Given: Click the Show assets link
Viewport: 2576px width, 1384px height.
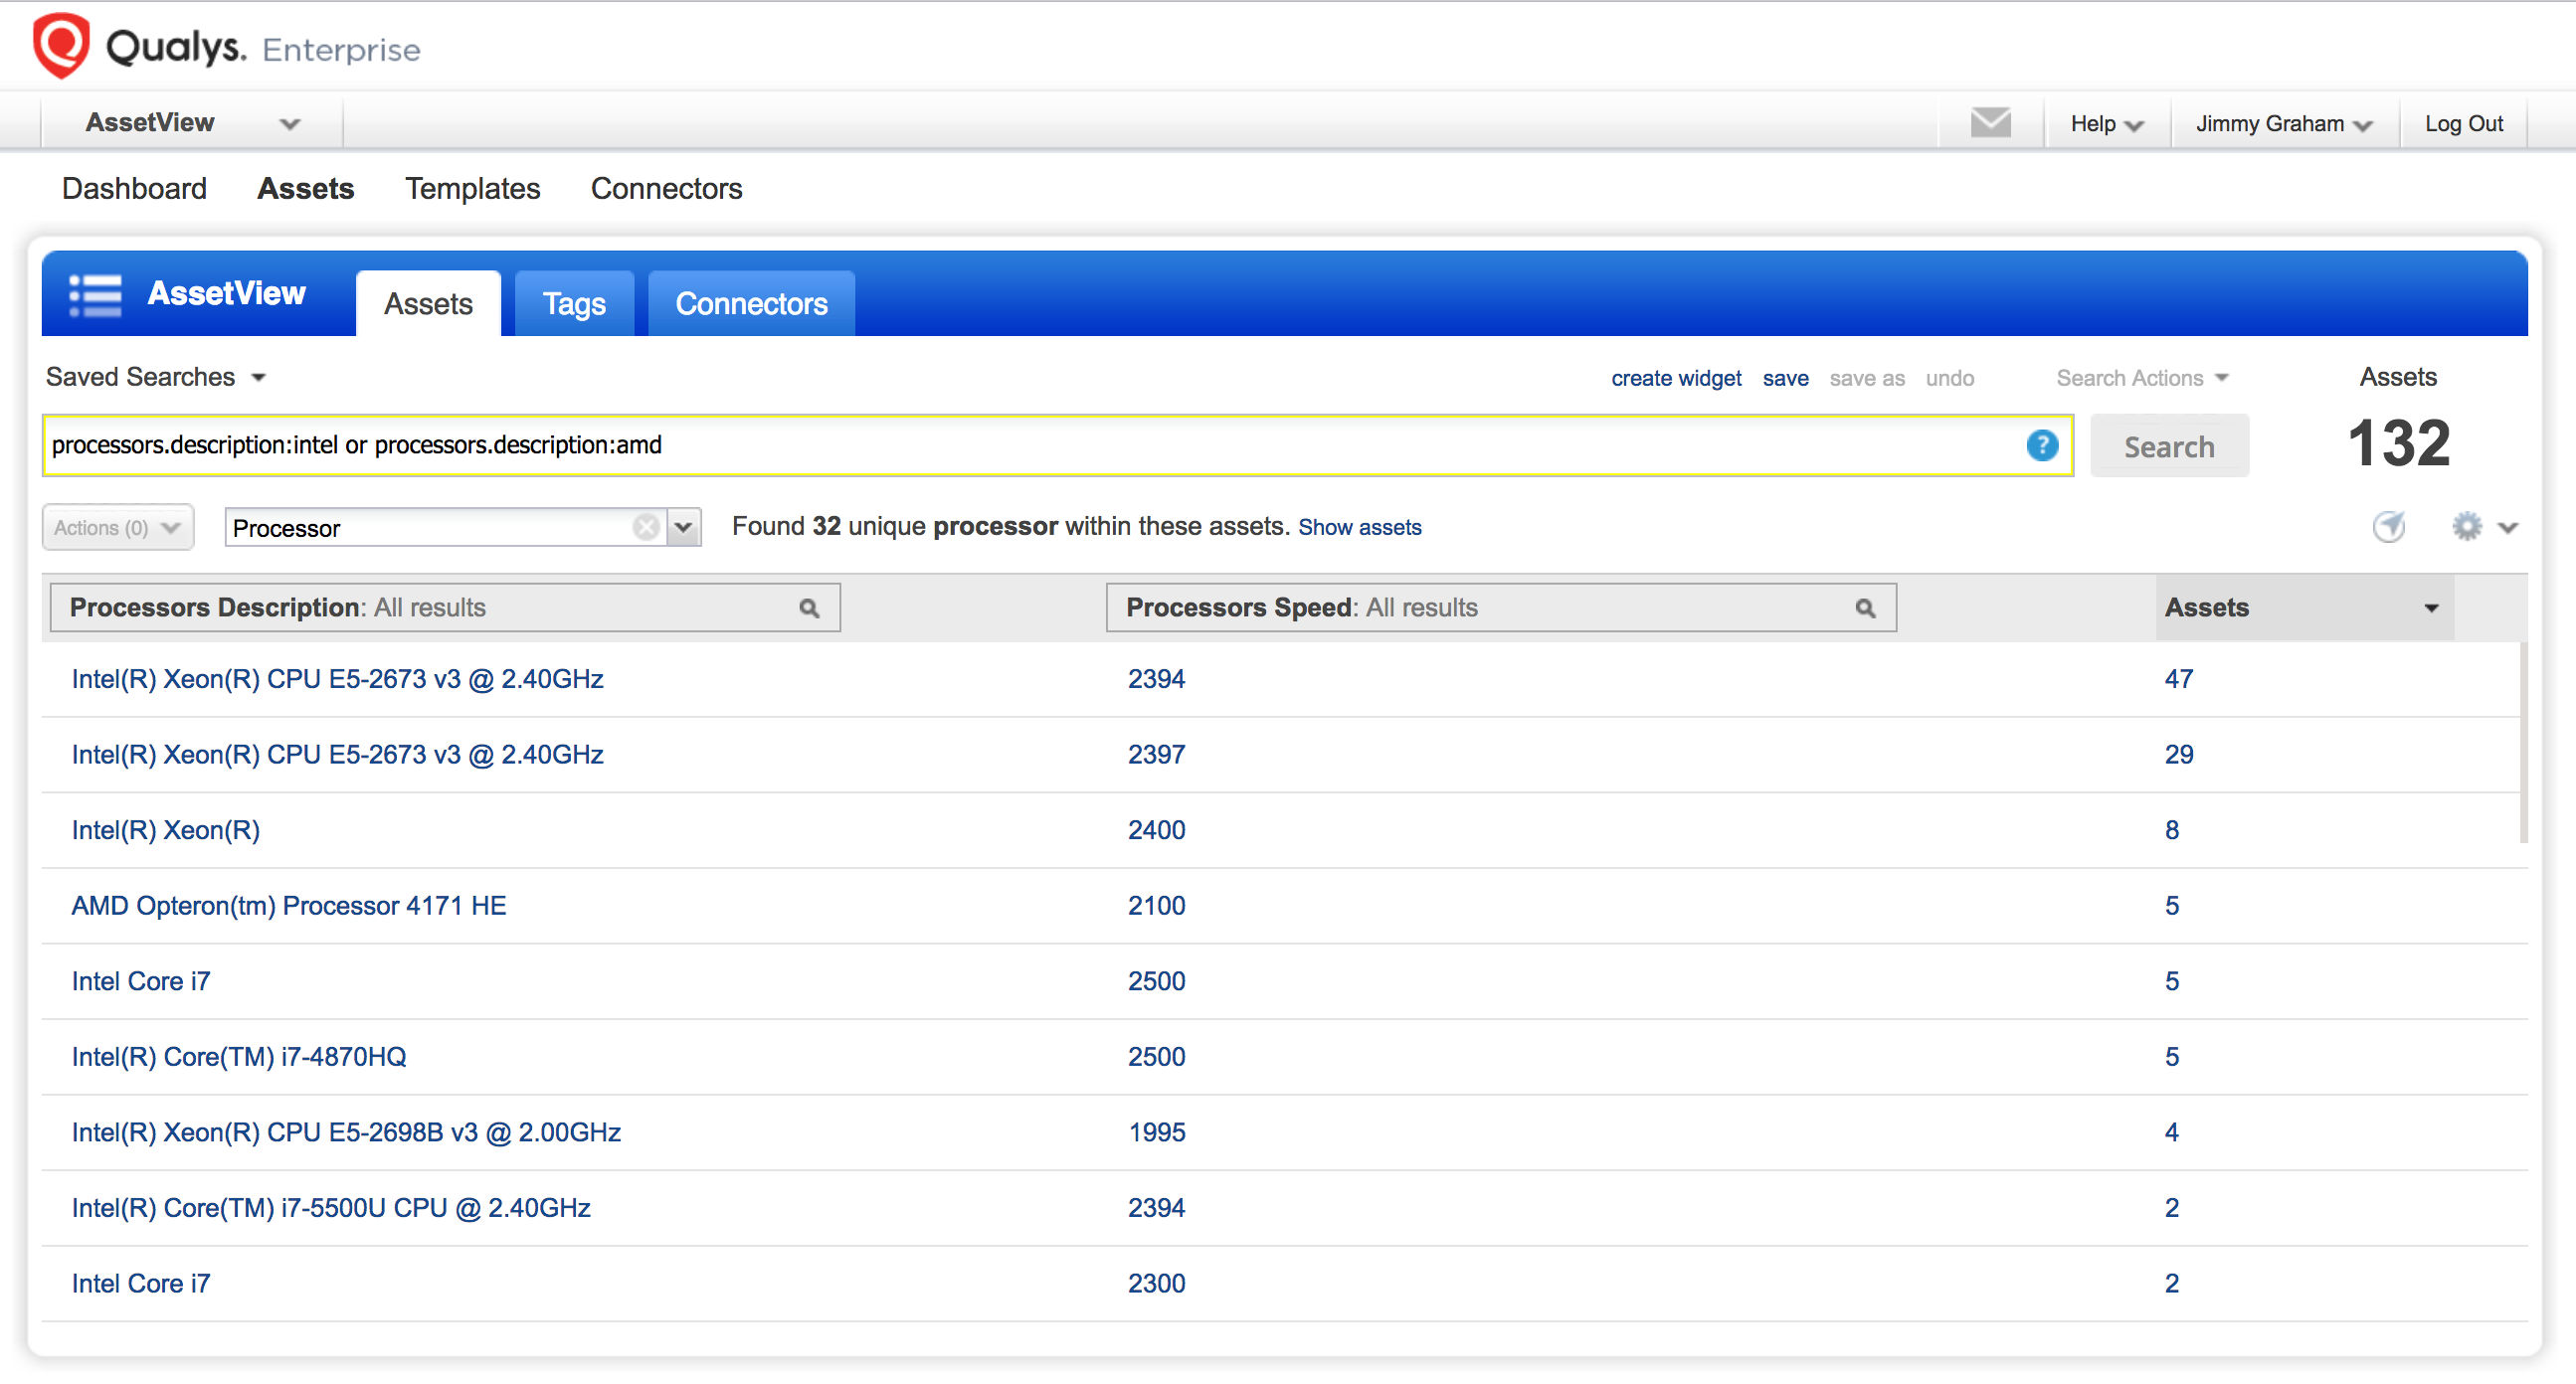Looking at the screenshot, I should click(1359, 527).
